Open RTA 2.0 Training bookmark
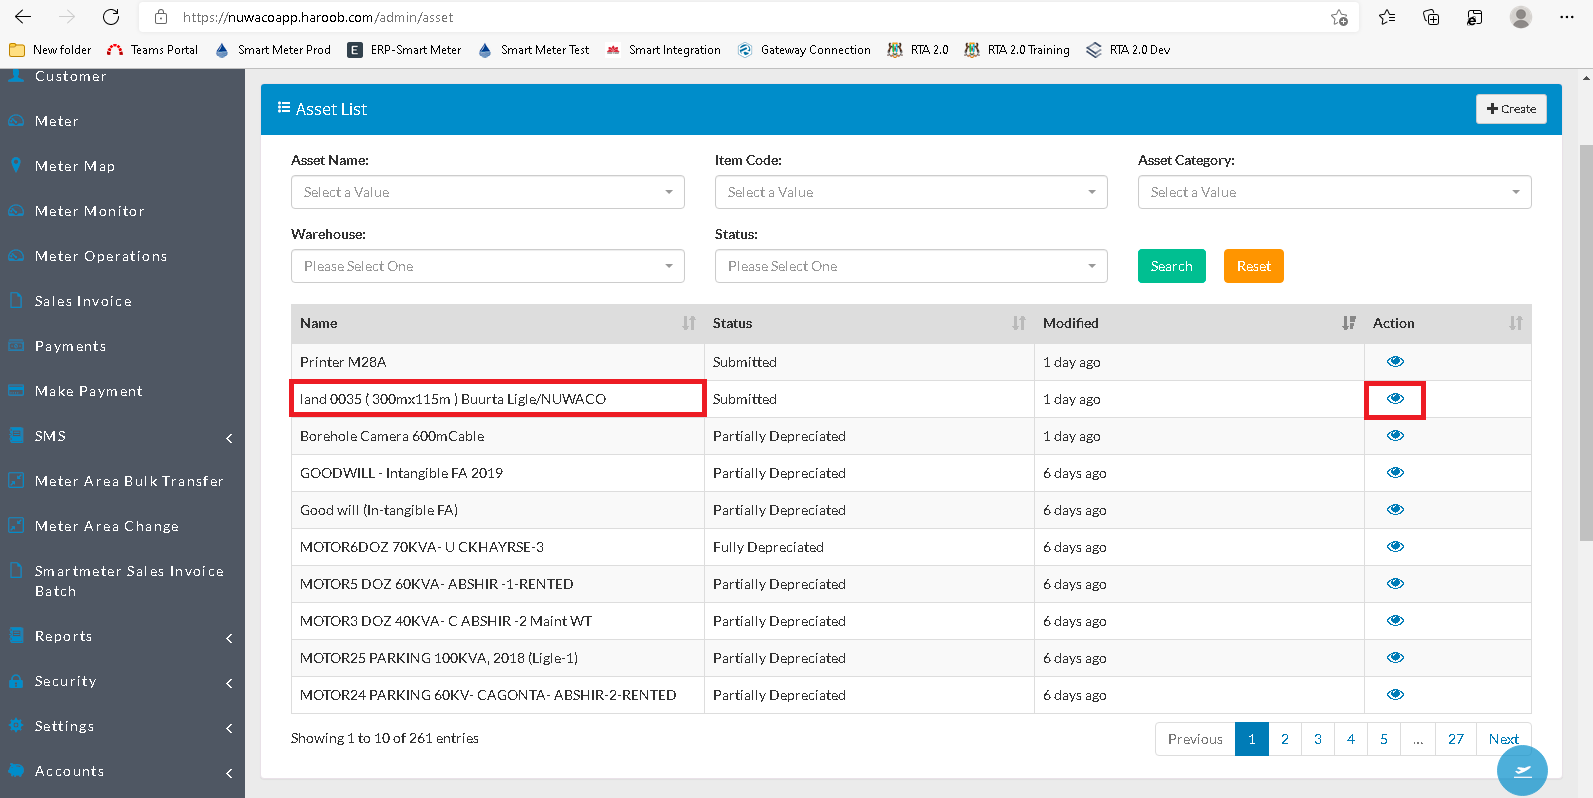 point(1017,50)
